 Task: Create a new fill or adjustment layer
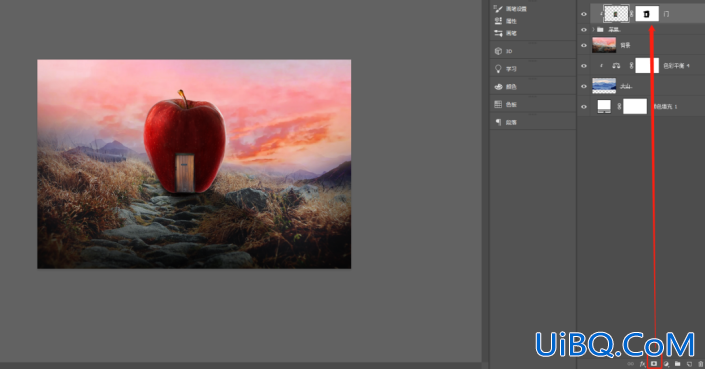(x=666, y=364)
